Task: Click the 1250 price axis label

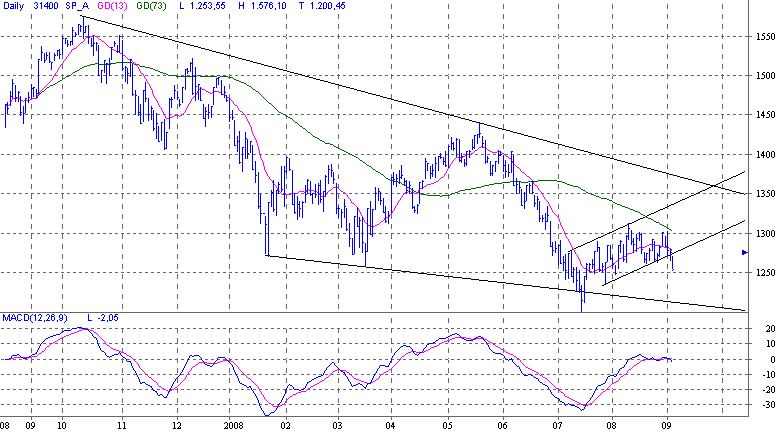Action: (x=765, y=273)
